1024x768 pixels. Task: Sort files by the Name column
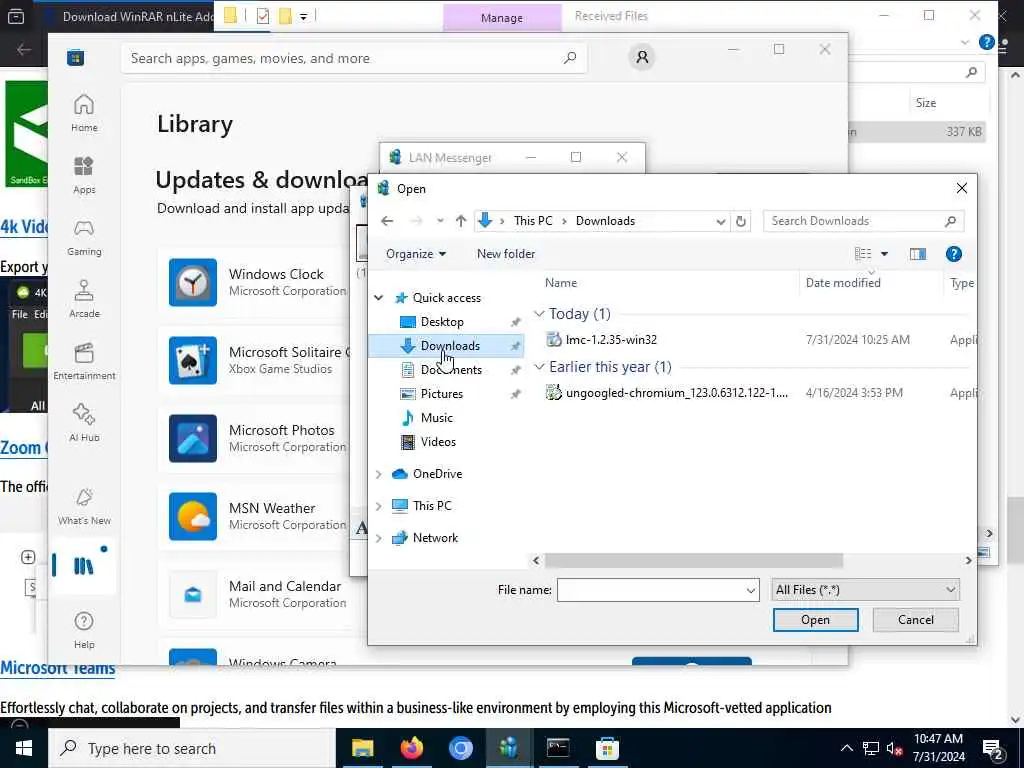pyautogui.click(x=561, y=283)
